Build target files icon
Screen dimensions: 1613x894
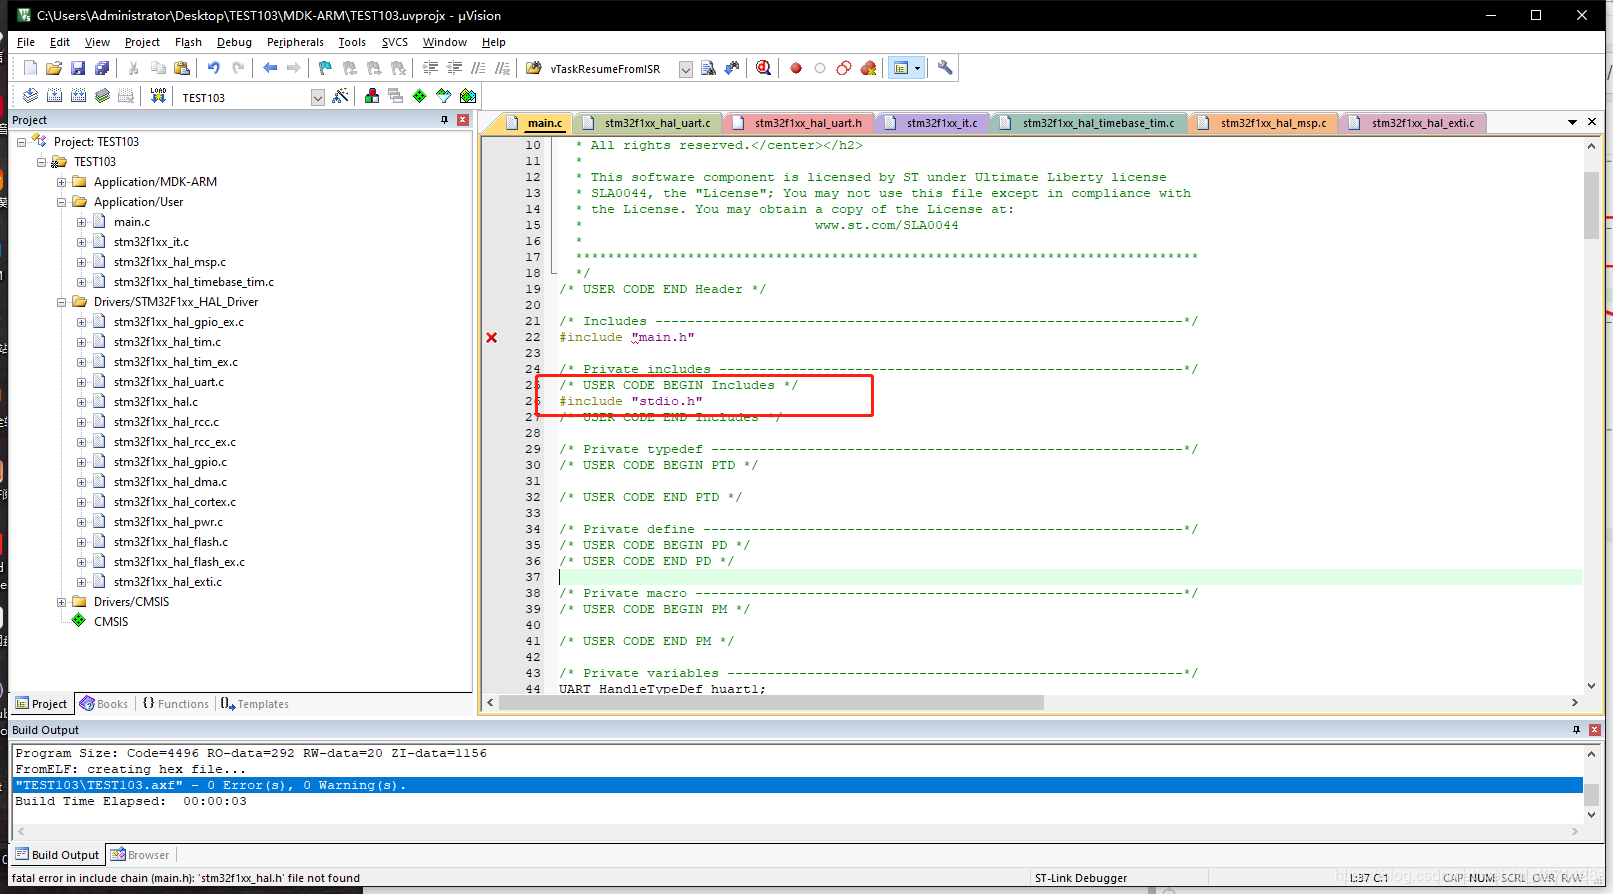pyautogui.click(x=54, y=96)
